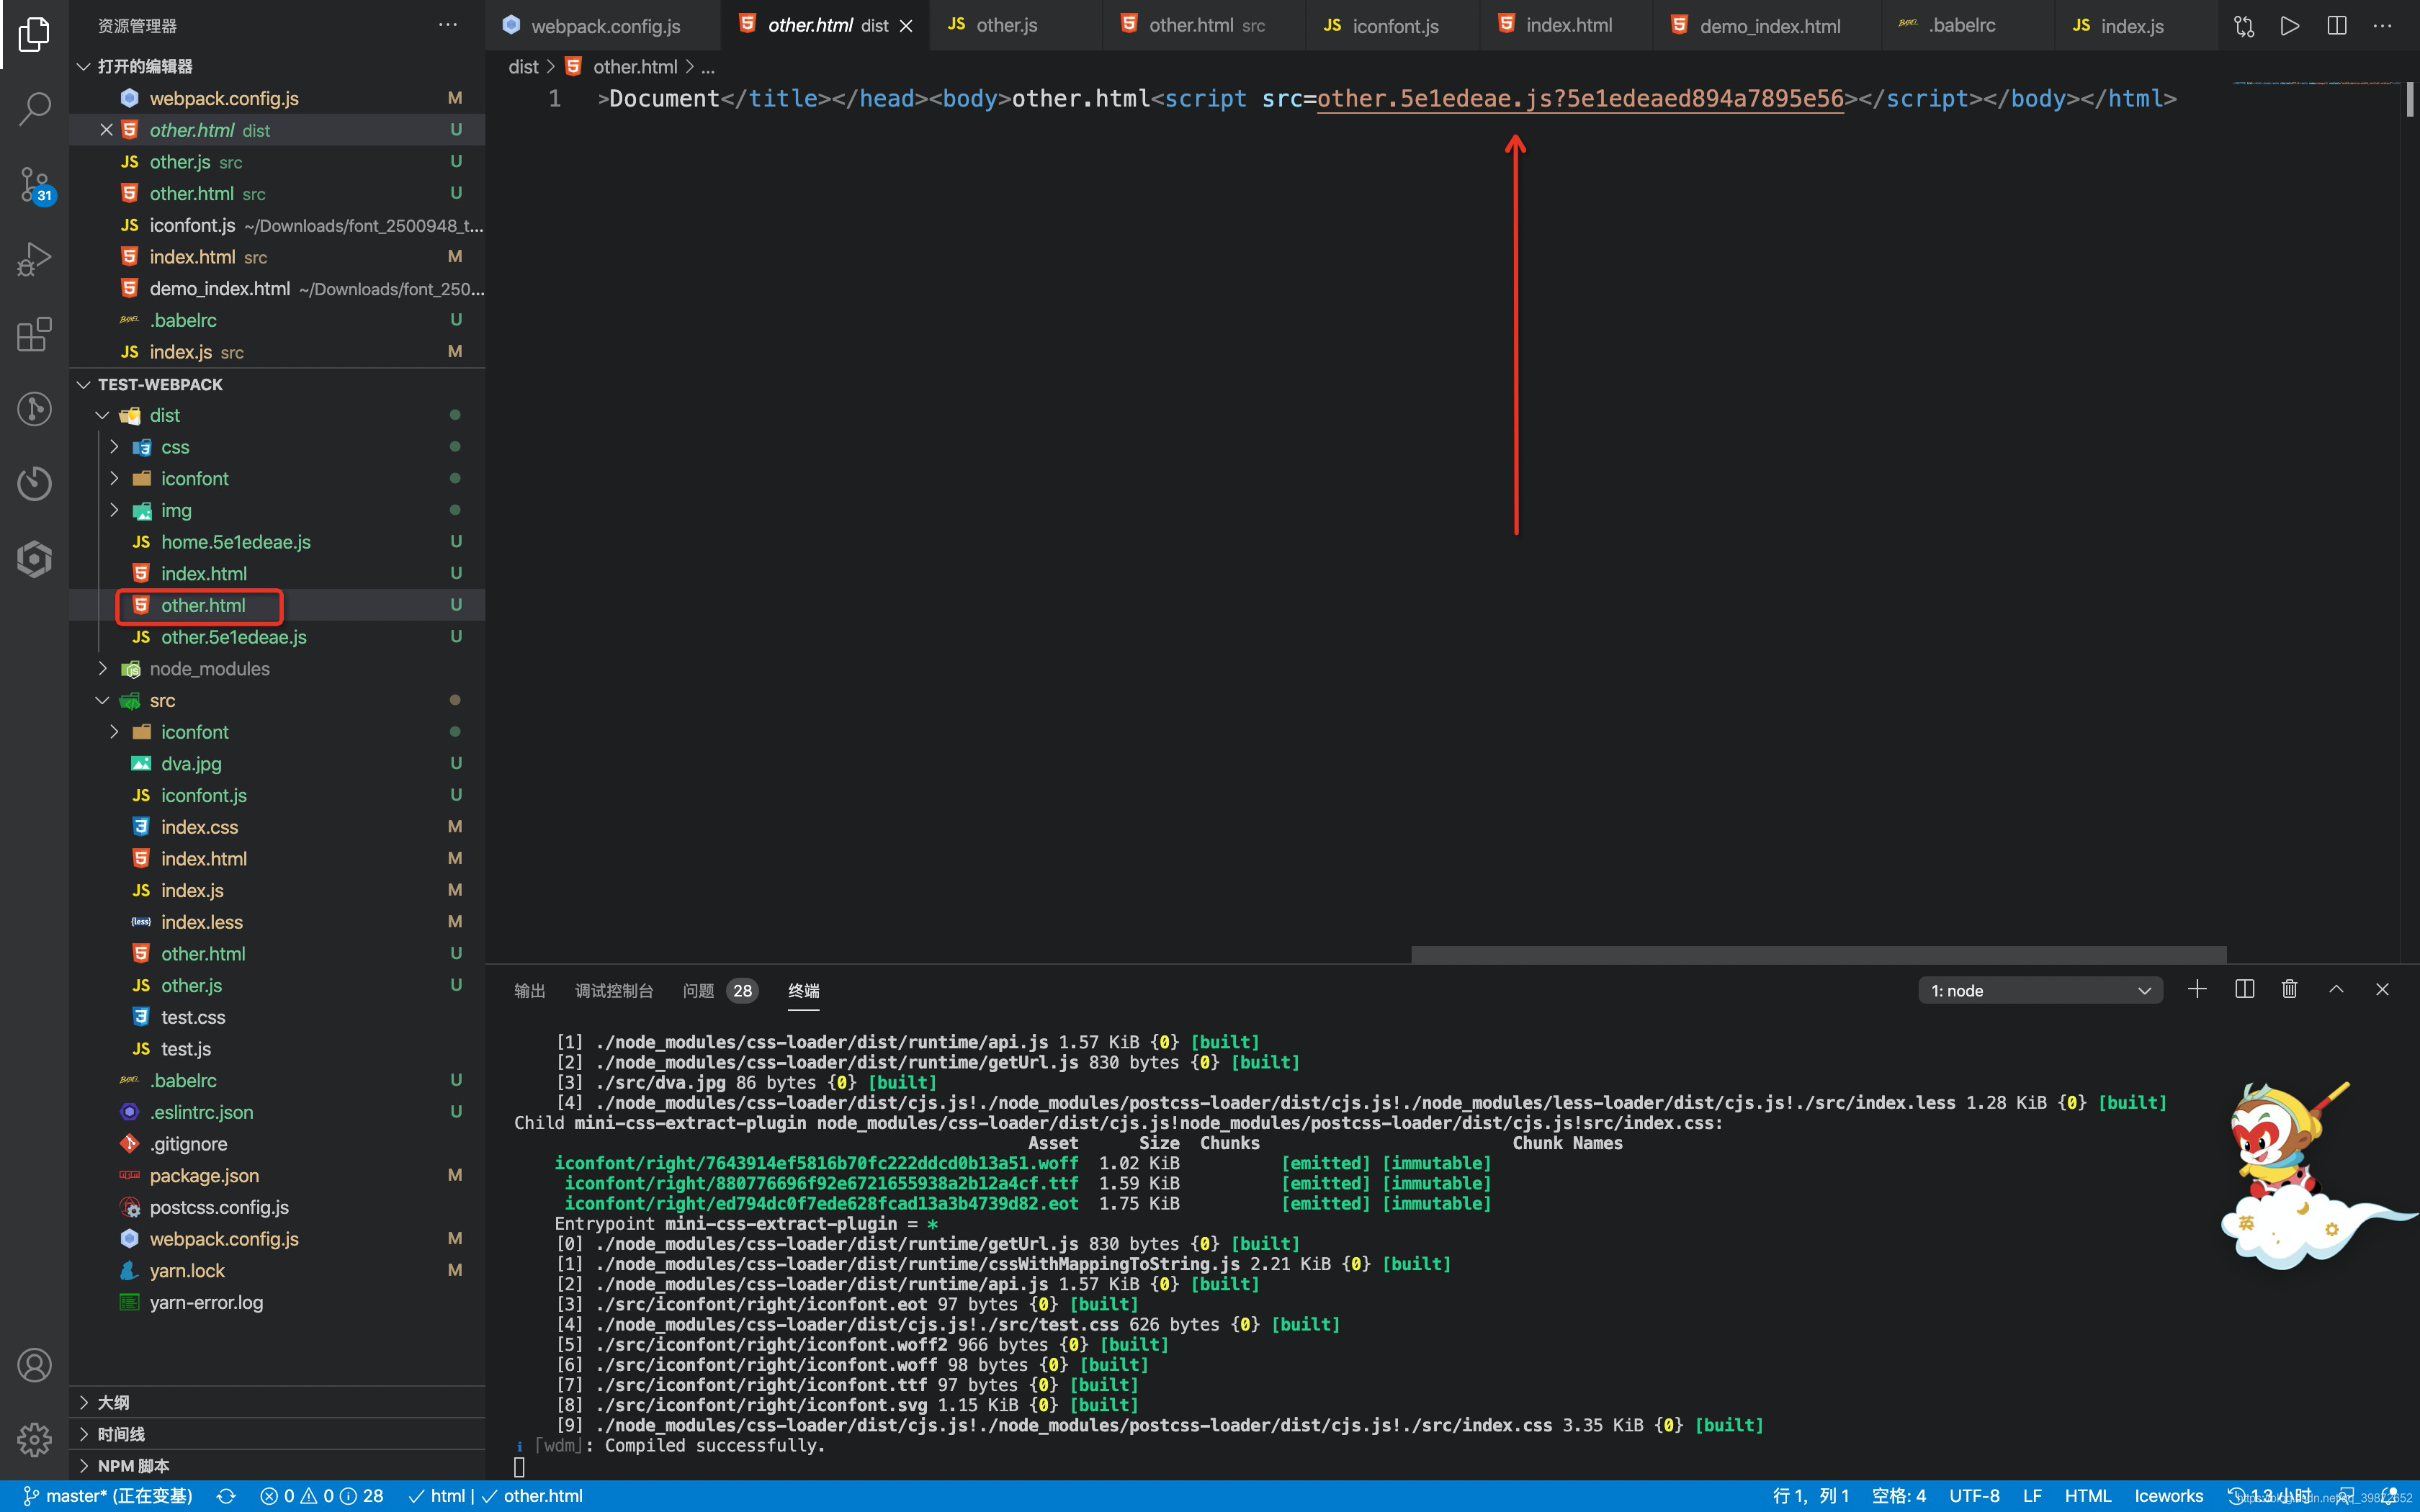Open more editor actions ellipsis menu

pyautogui.click(x=2383, y=26)
